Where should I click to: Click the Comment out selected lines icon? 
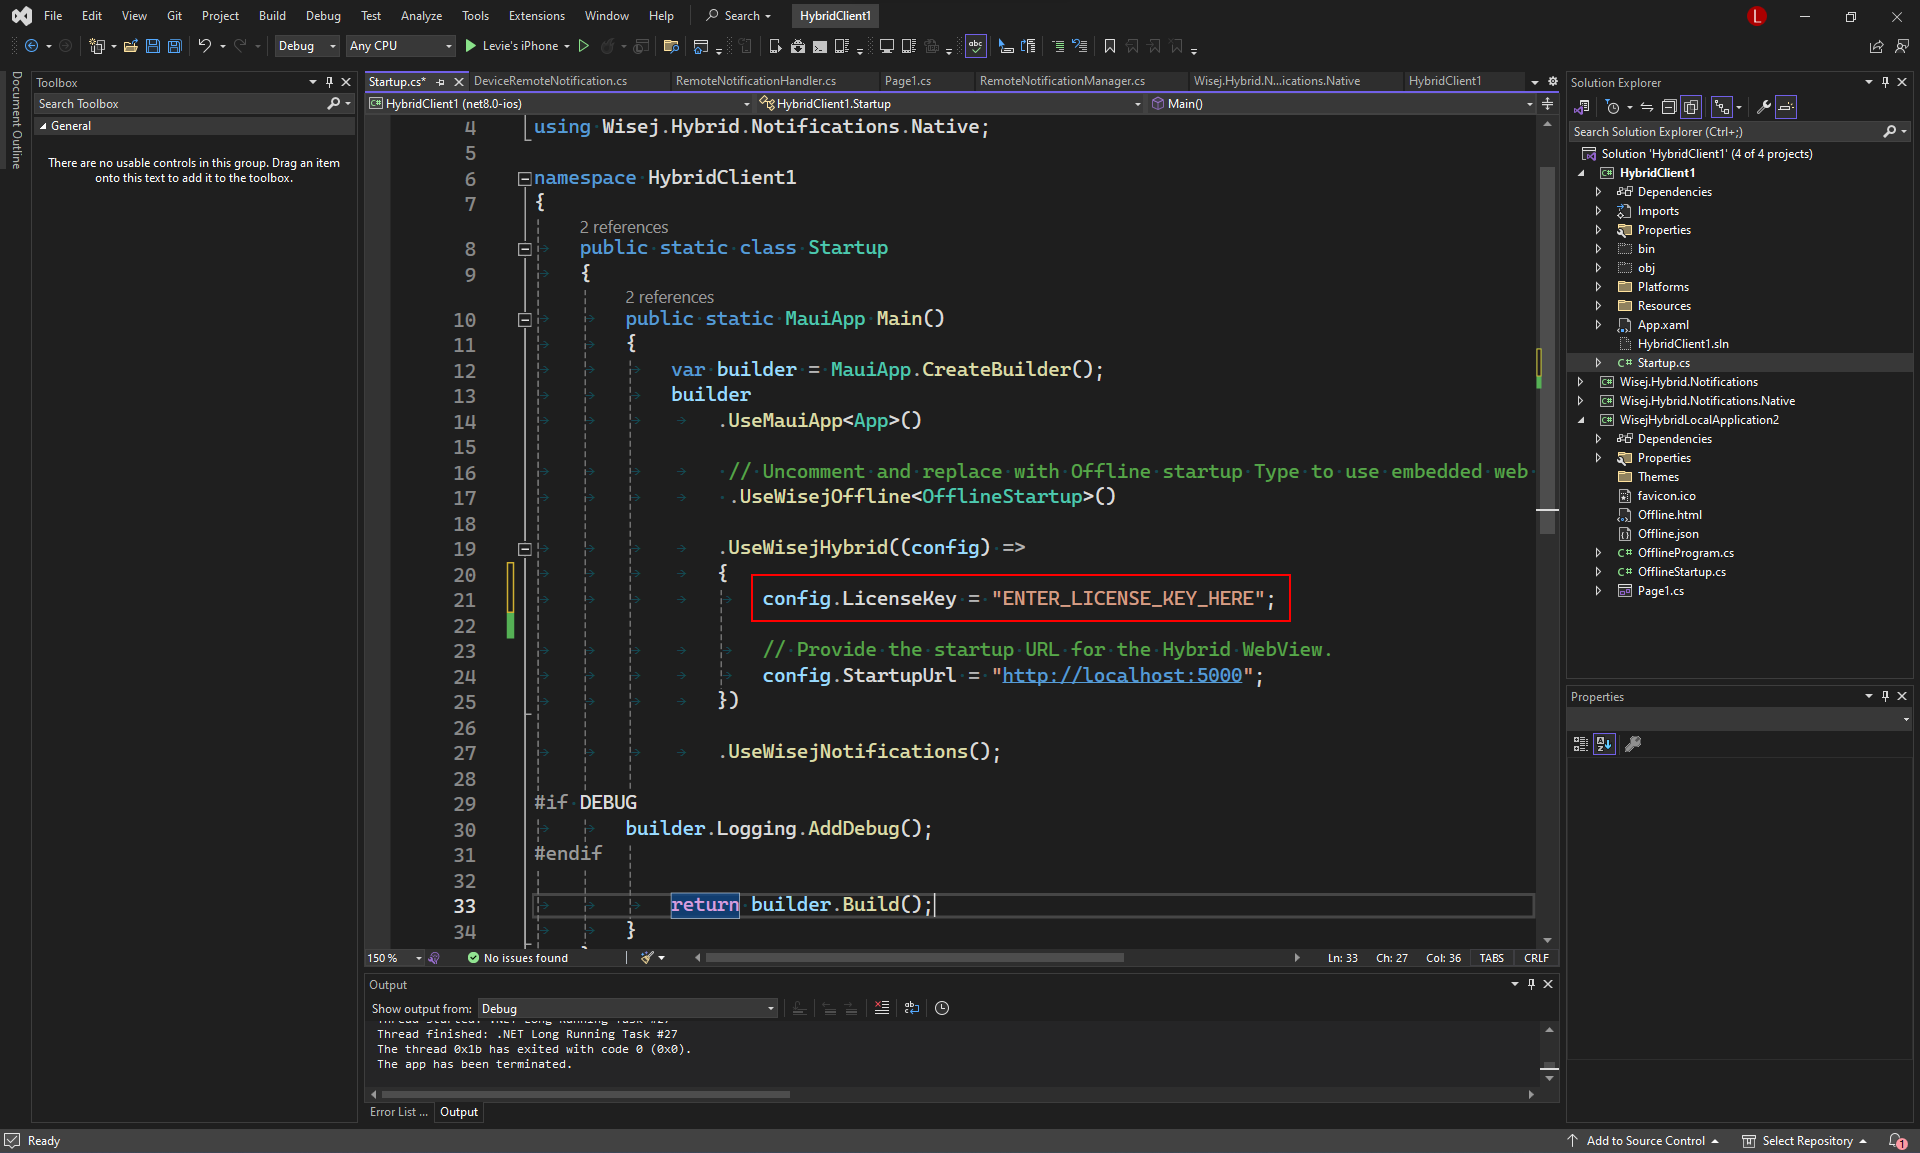(x=1057, y=46)
